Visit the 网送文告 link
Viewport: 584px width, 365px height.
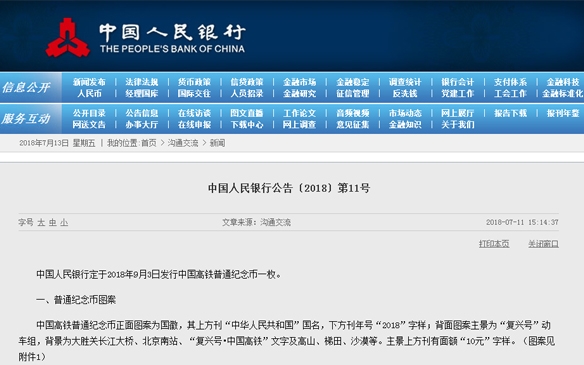coord(89,124)
